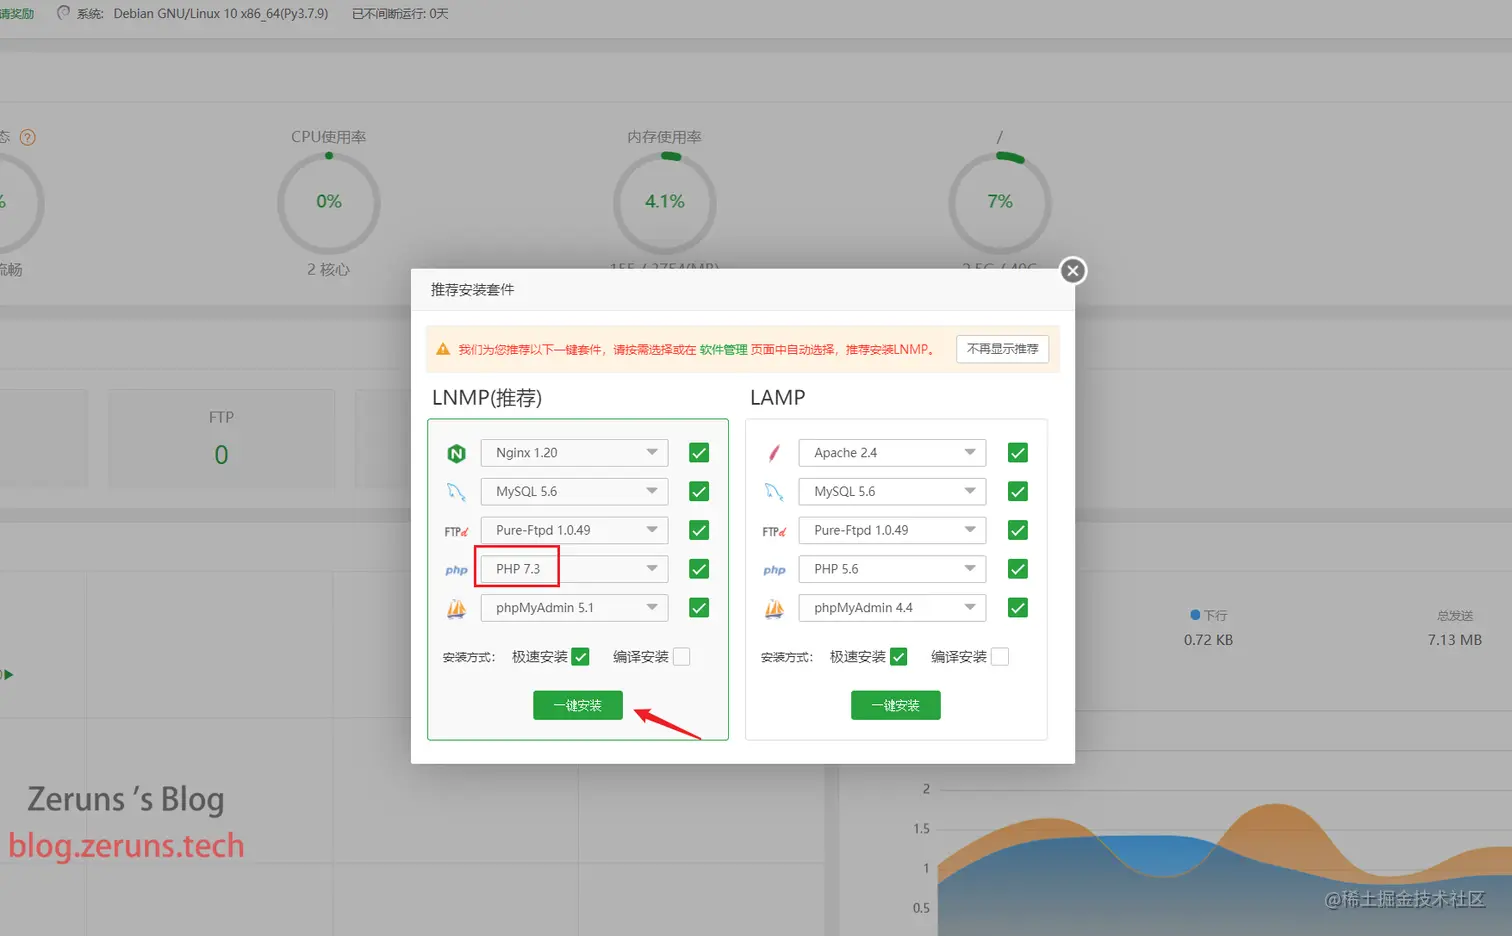The width and height of the screenshot is (1512, 936).
Task: Open 软件管理 link in the notice
Action: (723, 350)
